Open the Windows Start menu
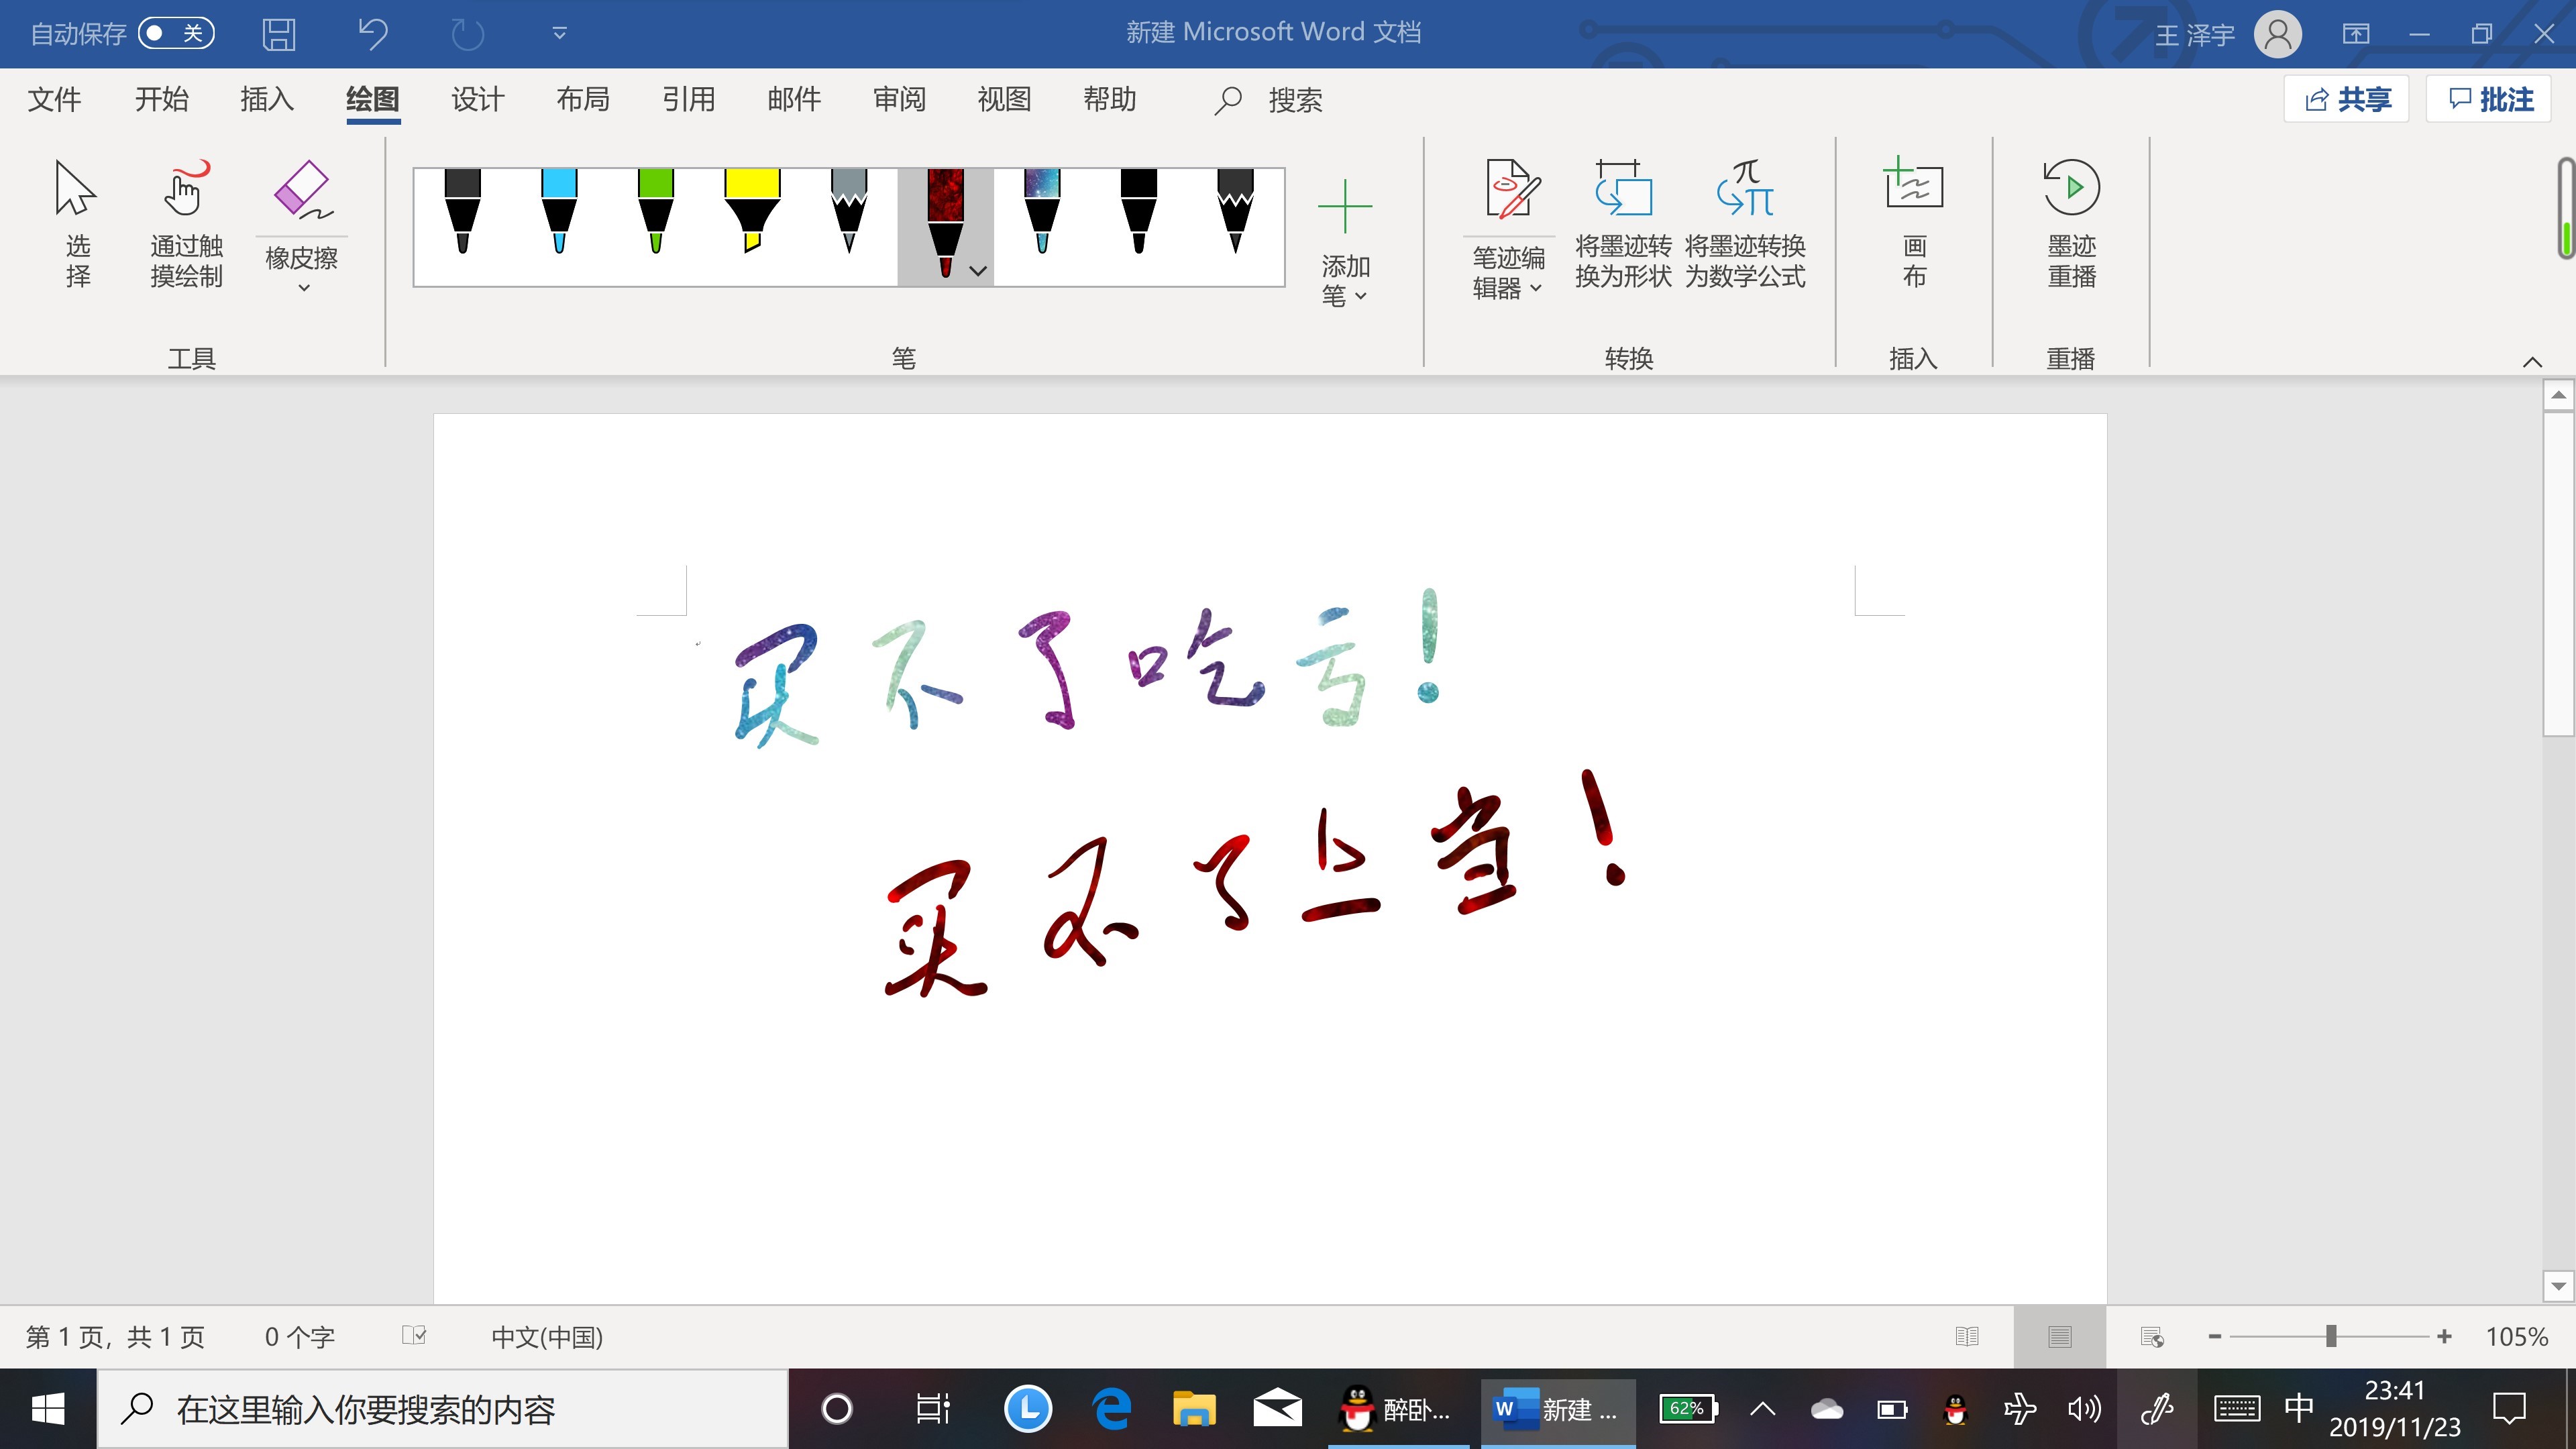Viewport: 2576px width, 1449px height. tap(48, 1409)
